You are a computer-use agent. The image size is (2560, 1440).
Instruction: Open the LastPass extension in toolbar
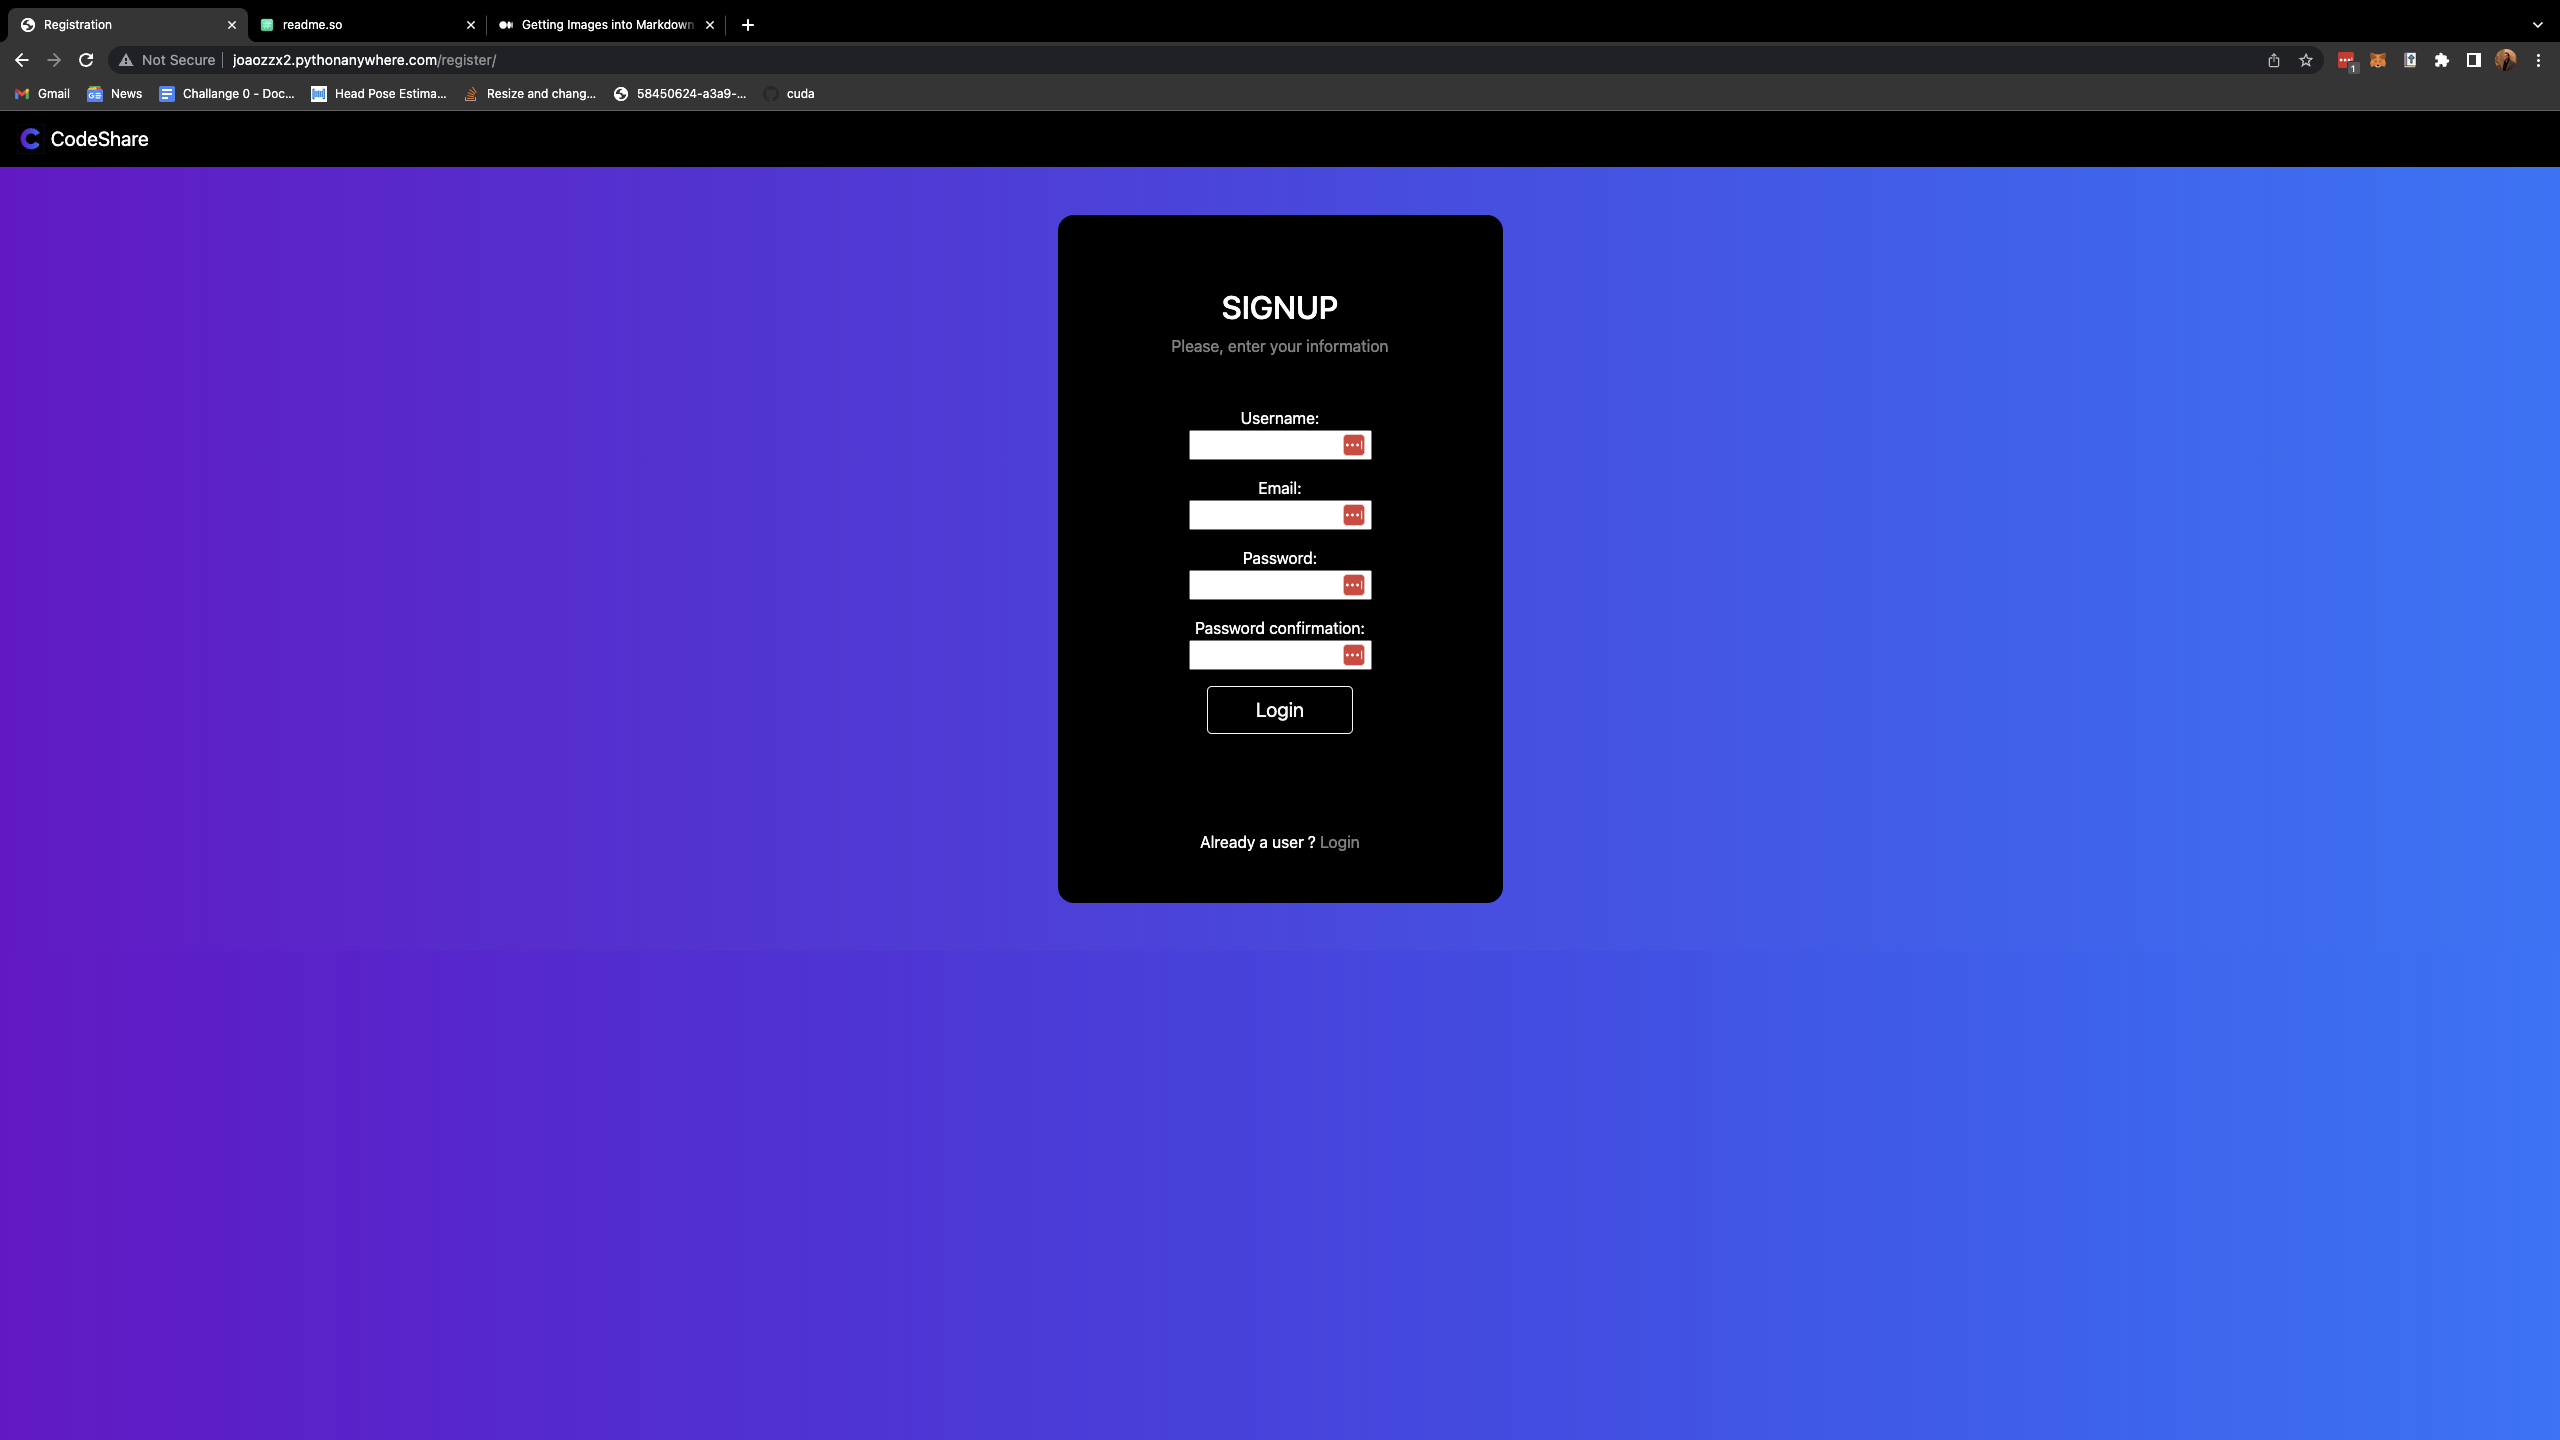click(x=2346, y=60)
